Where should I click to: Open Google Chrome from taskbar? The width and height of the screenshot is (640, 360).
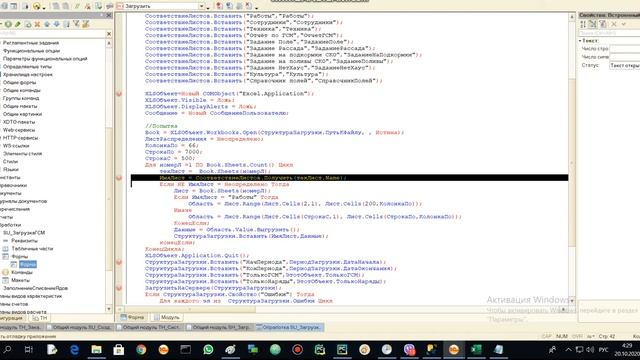(x=141, y=350)
